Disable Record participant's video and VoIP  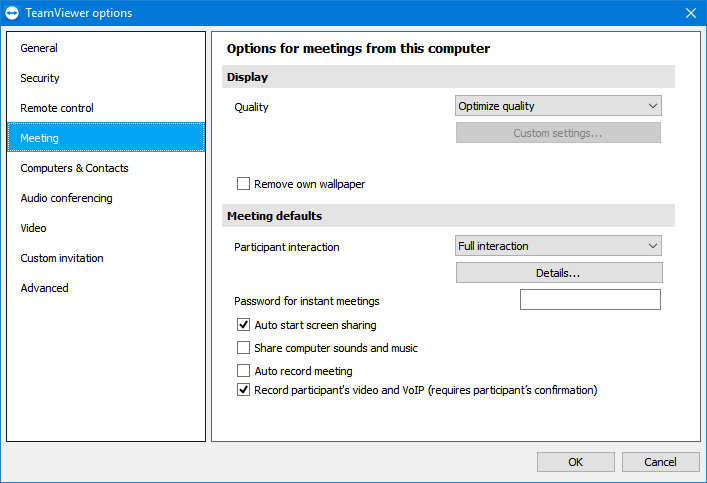243,390
